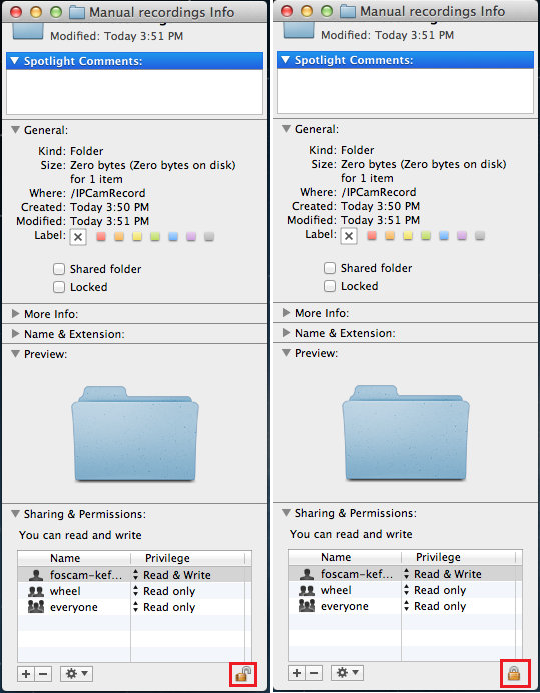Click the plus button in left Info window
This screenshot has height=693, width=540.
(x=26, y=674)
